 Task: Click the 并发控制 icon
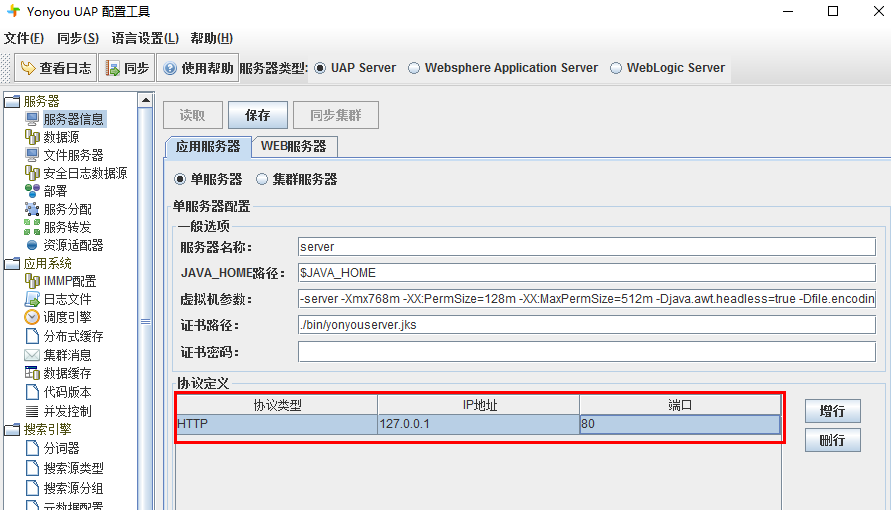(32, 411)
